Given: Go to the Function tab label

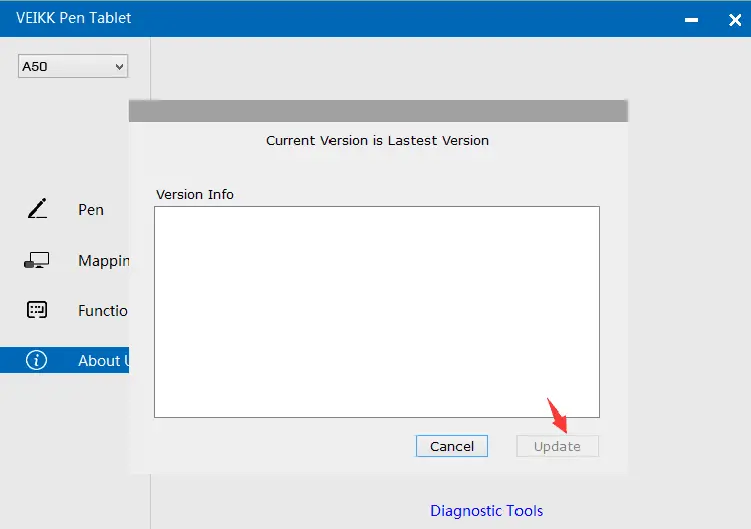Looking at the screenshot, I should (x=103, y=311).
